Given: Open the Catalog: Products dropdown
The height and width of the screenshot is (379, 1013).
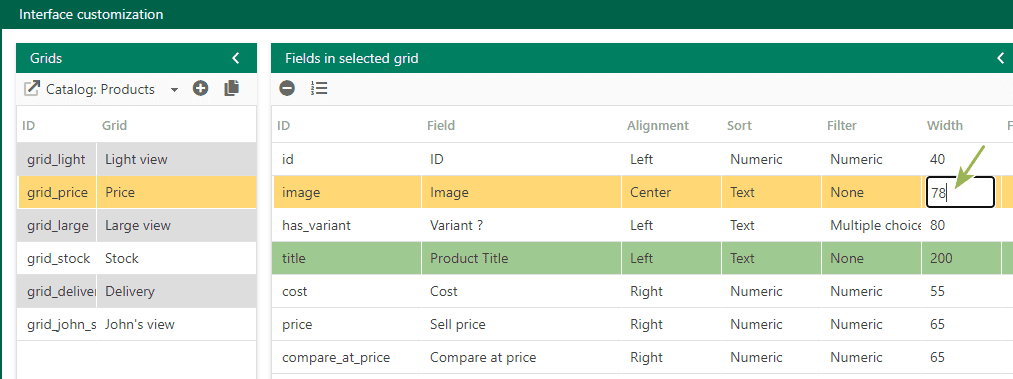Looking at the screenshot, I should pyautogui.click(x=174, y=90).
